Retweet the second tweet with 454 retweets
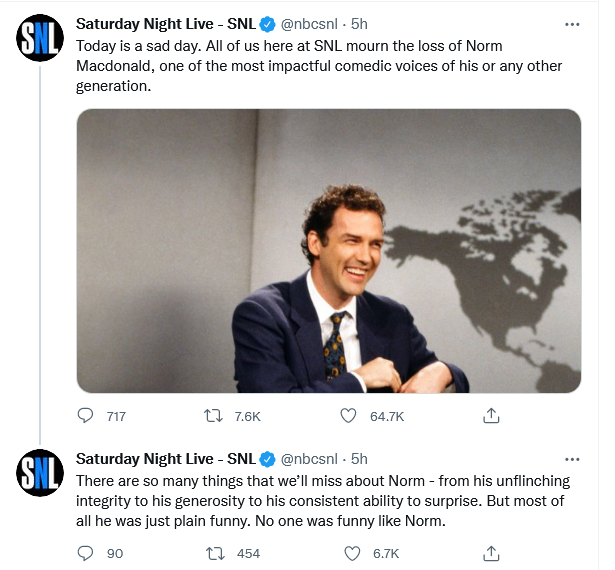This screenshot has width=615, height=570. pyautogui.click(x=214, y=552)
